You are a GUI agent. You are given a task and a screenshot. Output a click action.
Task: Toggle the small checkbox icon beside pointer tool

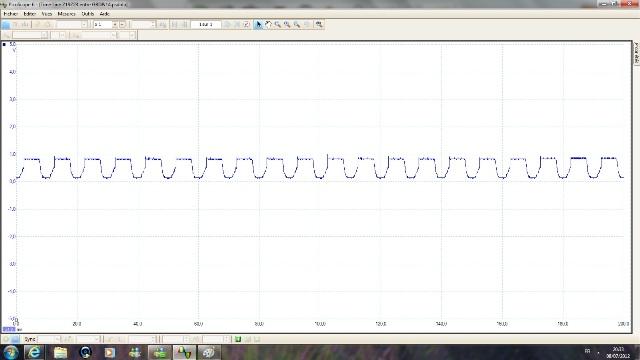point(247,24)
